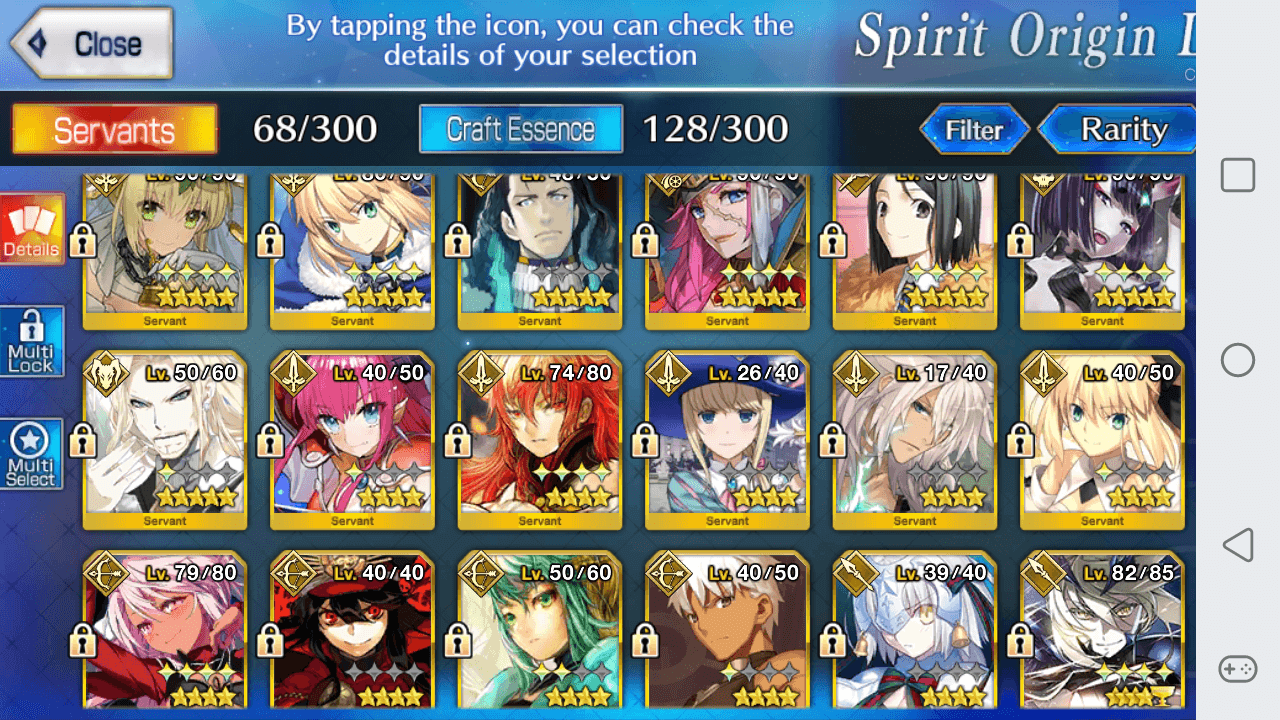
Task: Tap Android recent apps square icon
Action: pos(1238,176)
